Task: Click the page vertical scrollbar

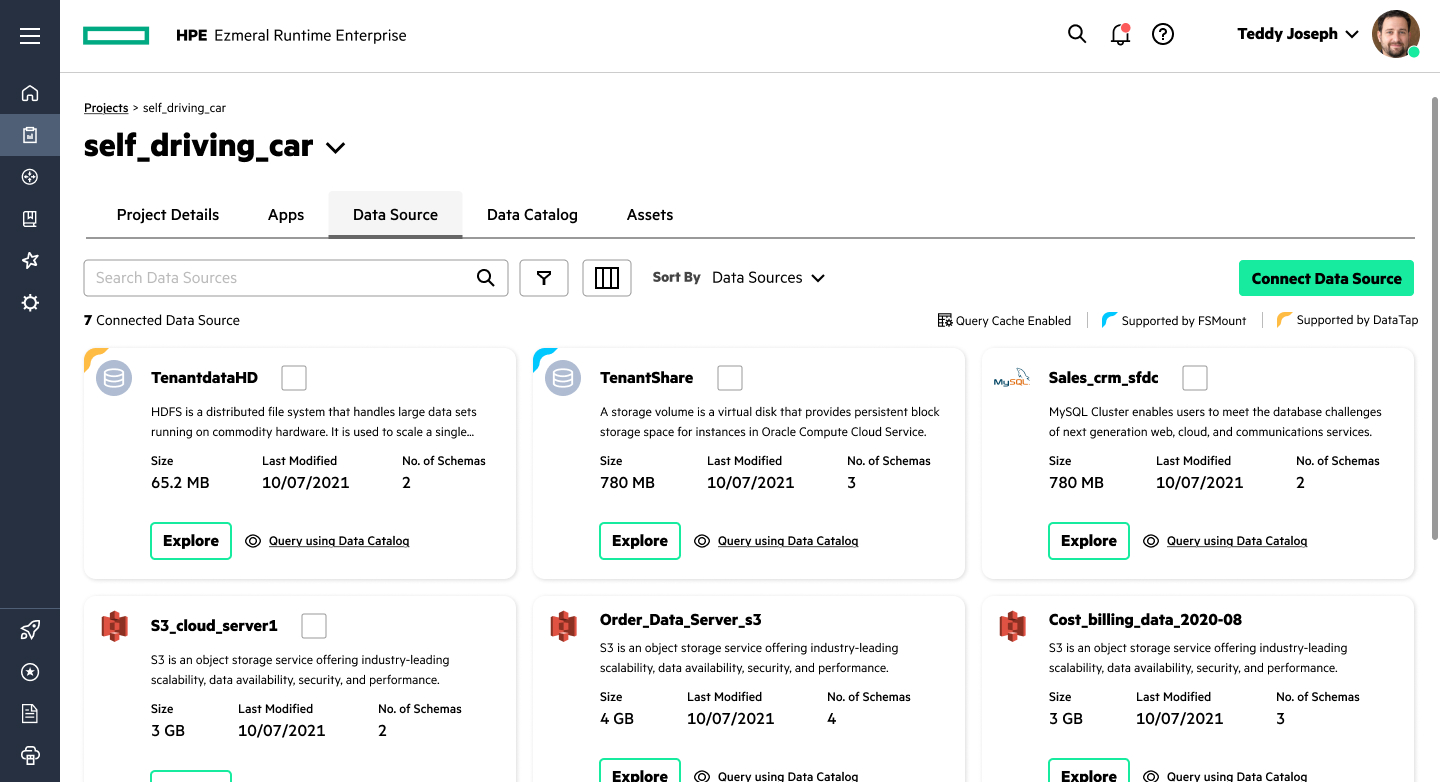Action: pyautogui.click(x=1434, y=320)
